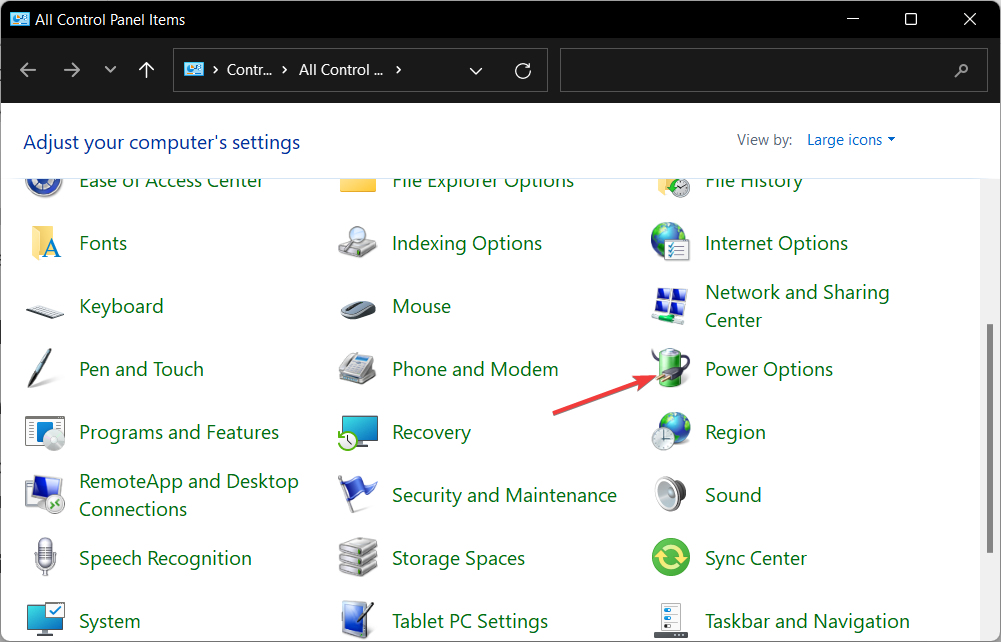This screenshot has height=642, width=1001.
Task: Open the Region link
Action: [x=735, y=433]
